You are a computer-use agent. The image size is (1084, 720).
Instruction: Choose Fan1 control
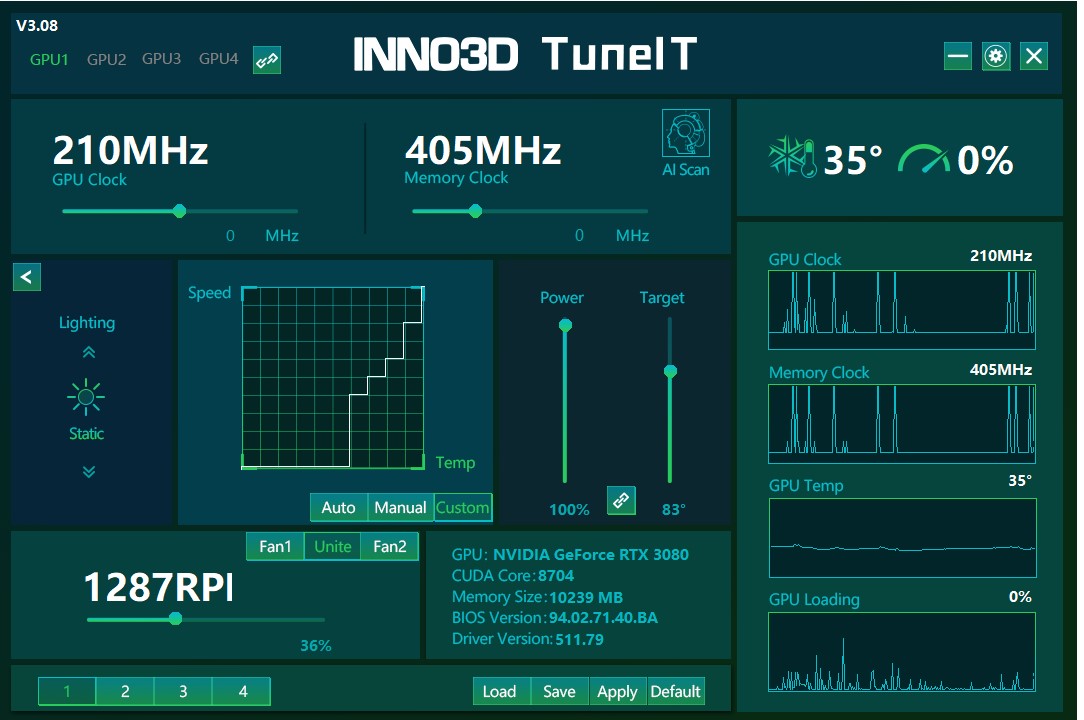[275, 546]
